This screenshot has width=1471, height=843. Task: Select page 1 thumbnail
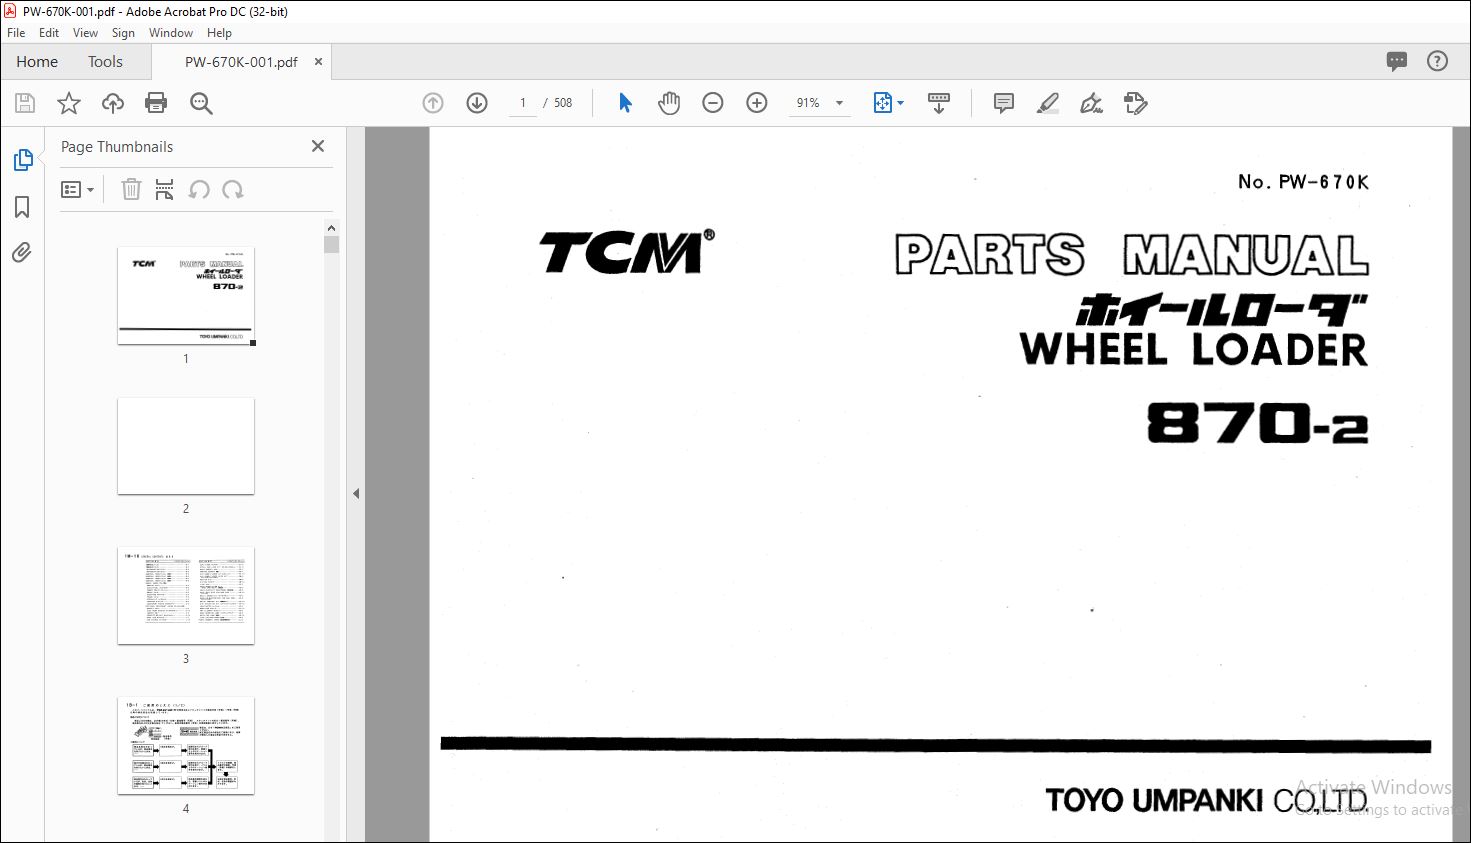click(x=186, y=296)
